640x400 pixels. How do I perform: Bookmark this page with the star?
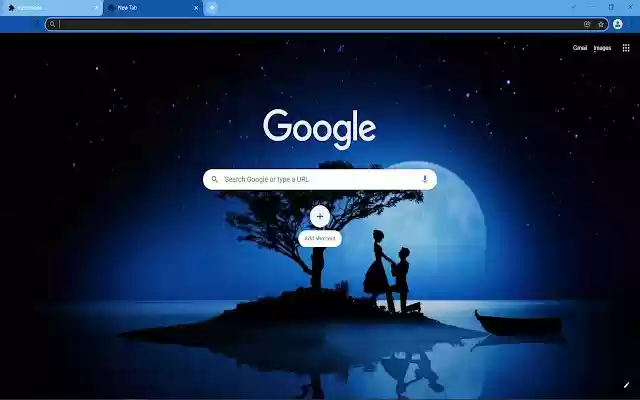tap(601, 24)
